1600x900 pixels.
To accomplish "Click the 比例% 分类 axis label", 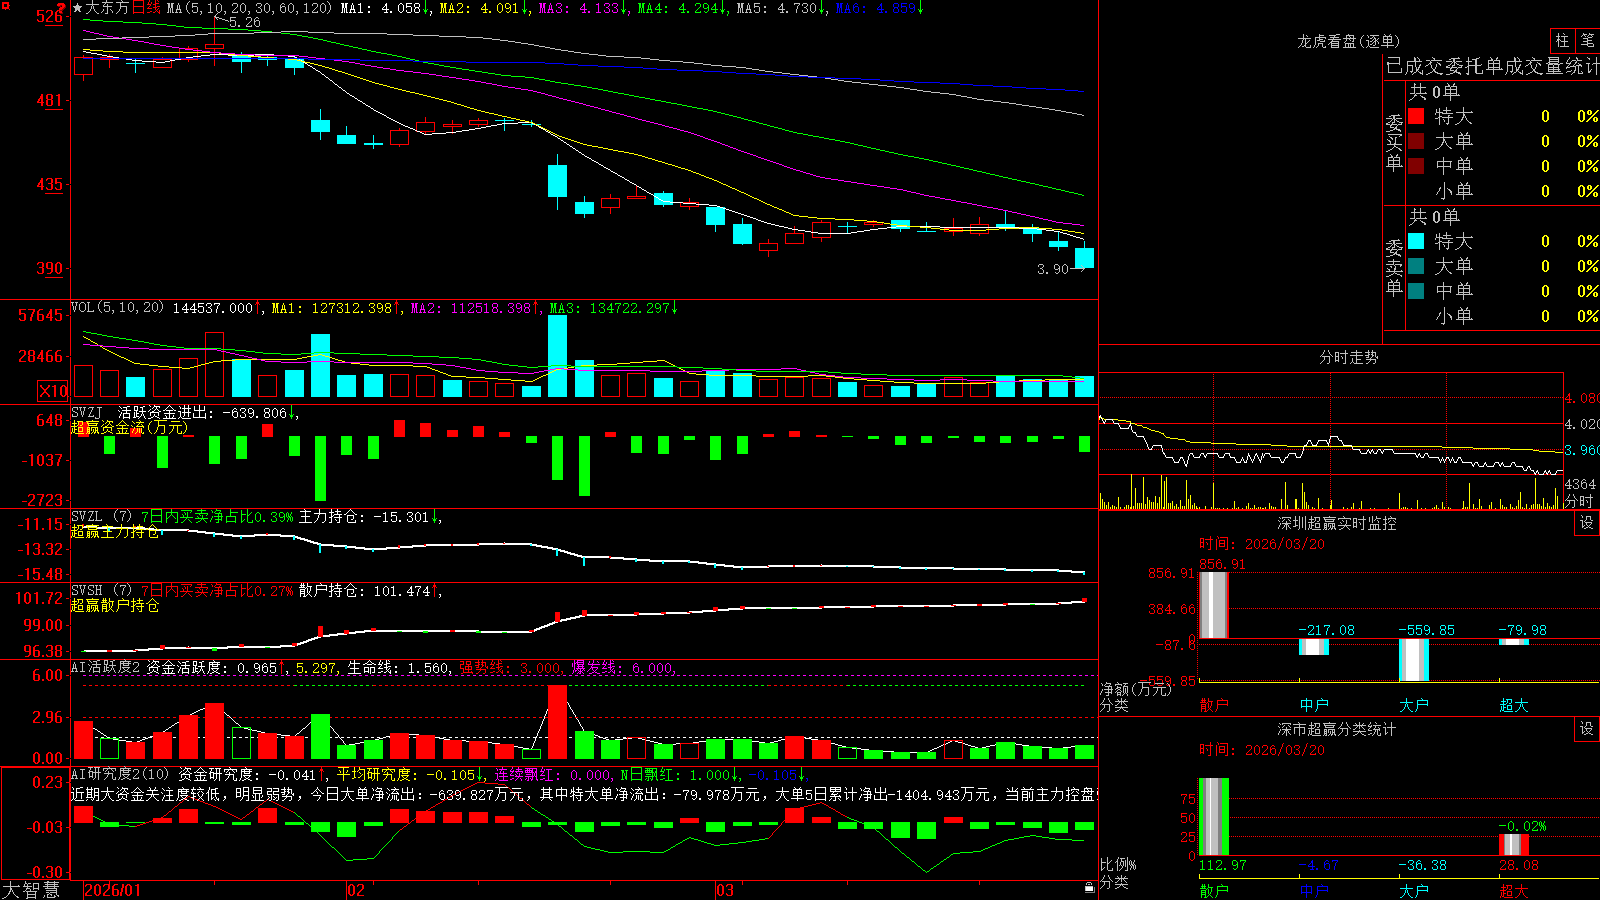I will click(x=1118, y=873).
